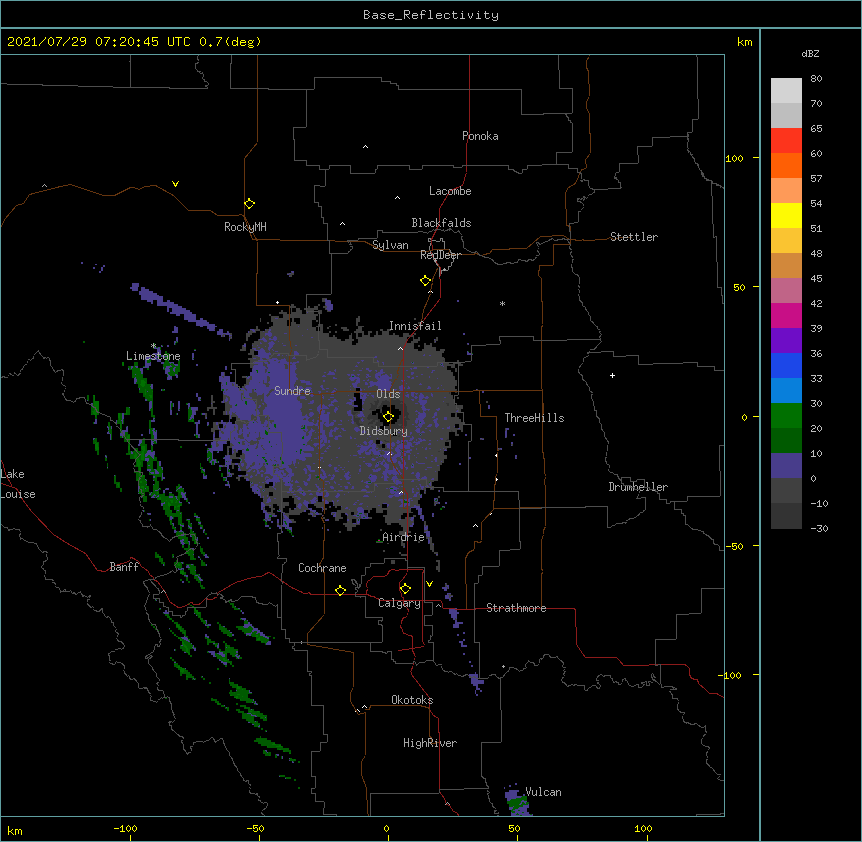The image size is (862, 842).
Task: Click the ThreeHills label
Action: pos(534,418)
